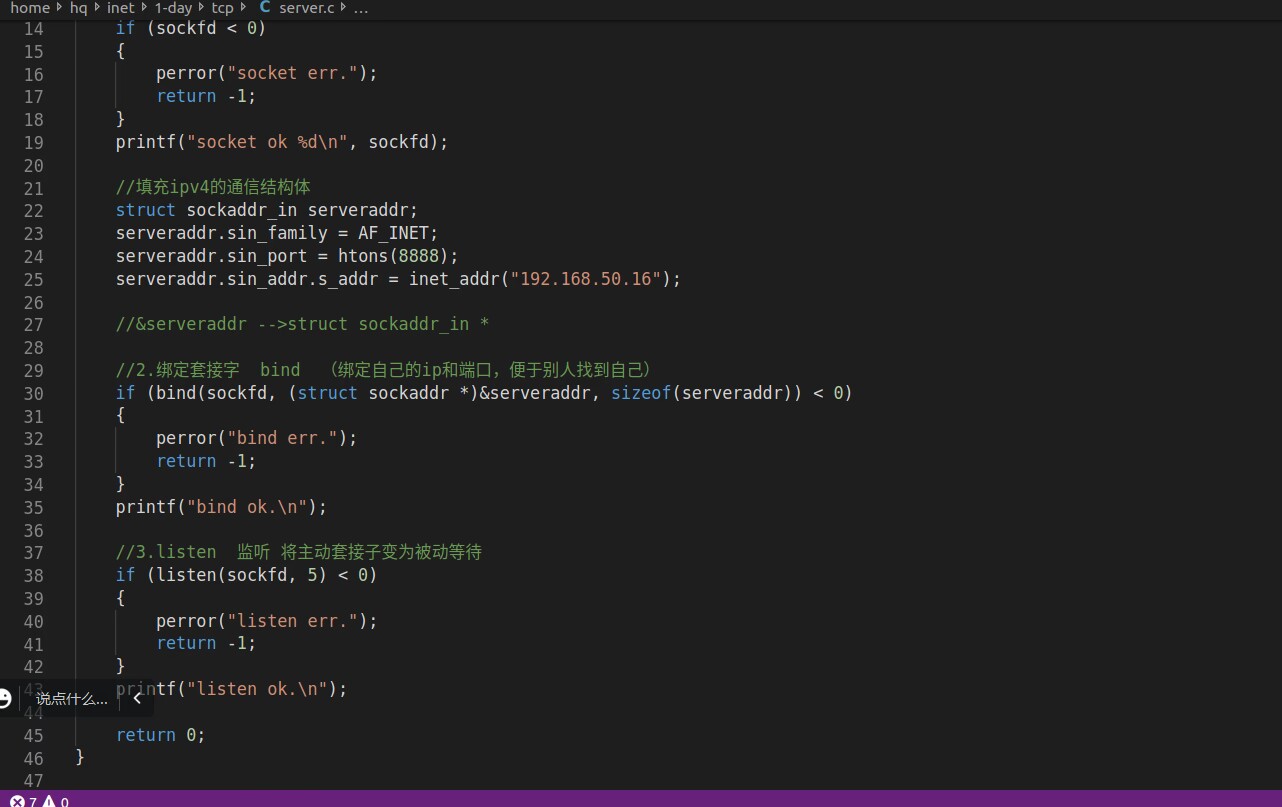Click the "socket ok %d\n" string
This screenshot has width=1282, height=807.
[x=267, y=142]
